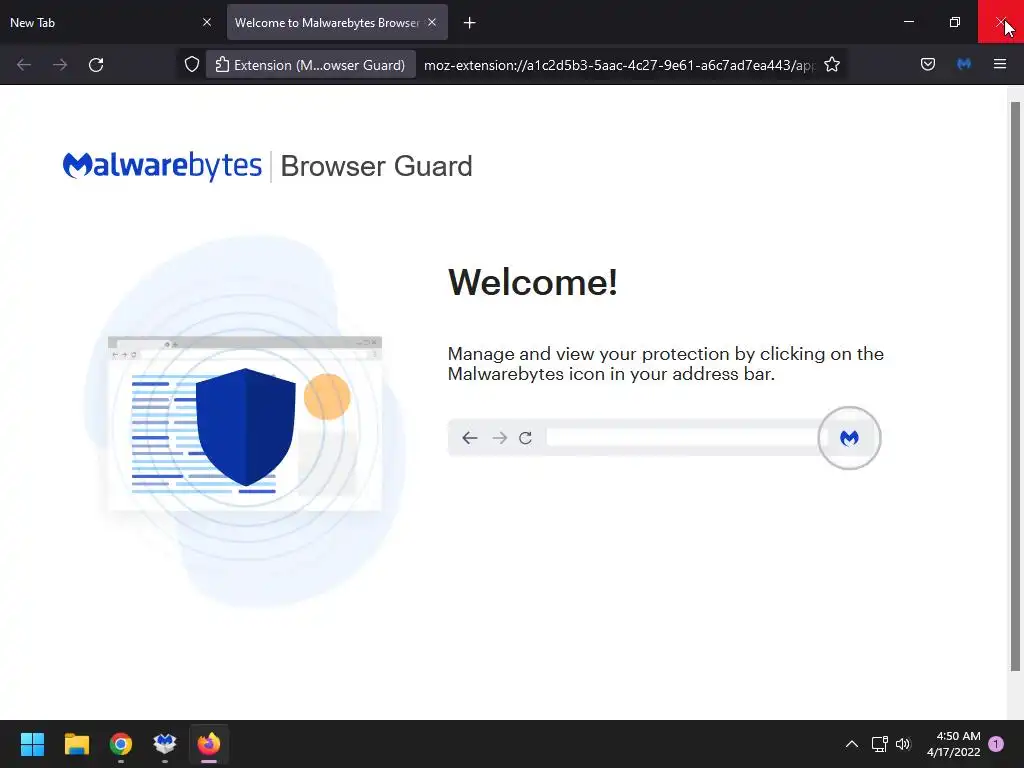Screen dimensions: 1024x768
Task: Click the Welcome! heading text
Action: click(532, 282)
